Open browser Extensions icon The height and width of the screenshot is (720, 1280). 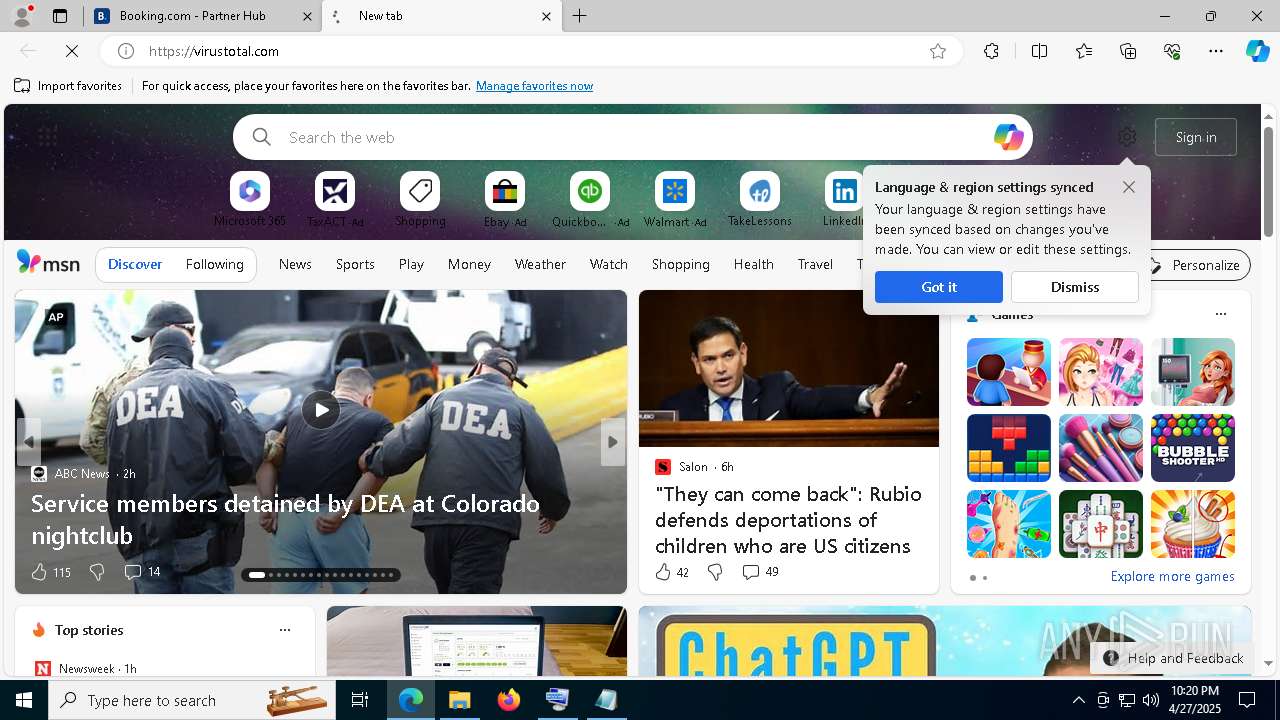click(991, 51)
